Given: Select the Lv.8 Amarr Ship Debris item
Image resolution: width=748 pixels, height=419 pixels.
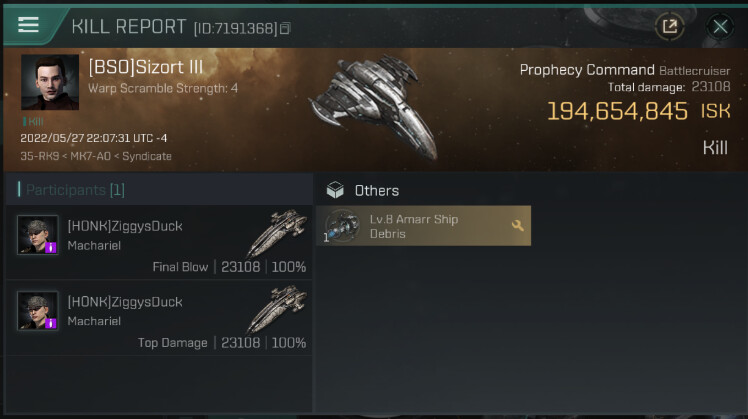Looking at the screenshot, I should pos(424,226).
